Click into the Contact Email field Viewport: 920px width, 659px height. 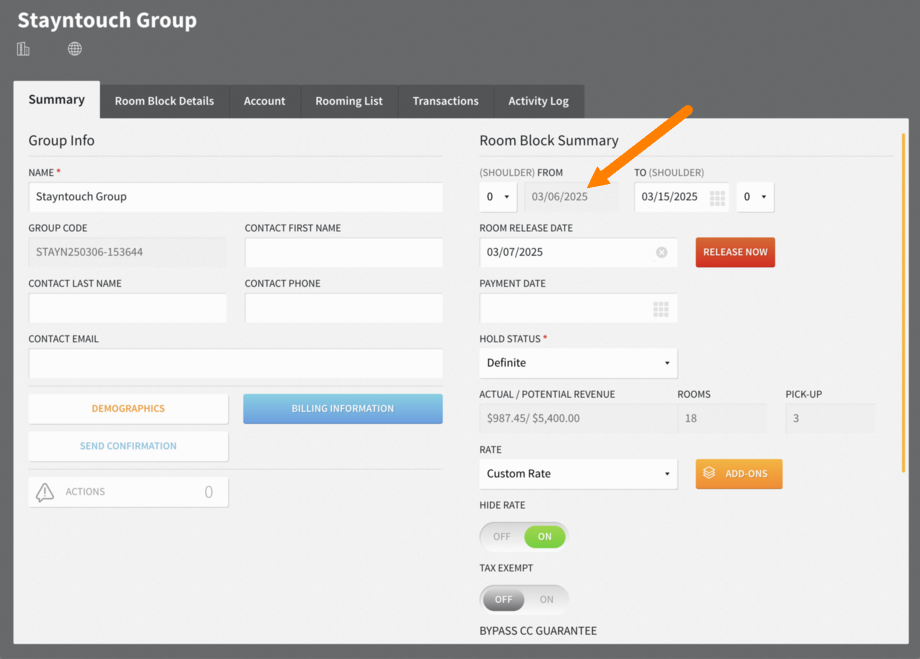235,363
